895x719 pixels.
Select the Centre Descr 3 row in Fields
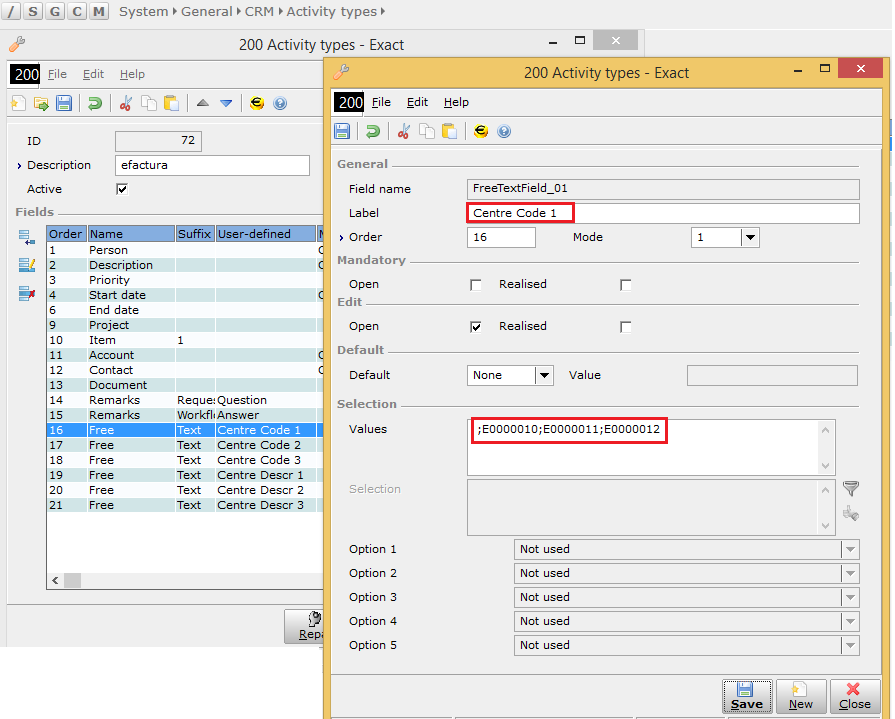tap(185, 505)
